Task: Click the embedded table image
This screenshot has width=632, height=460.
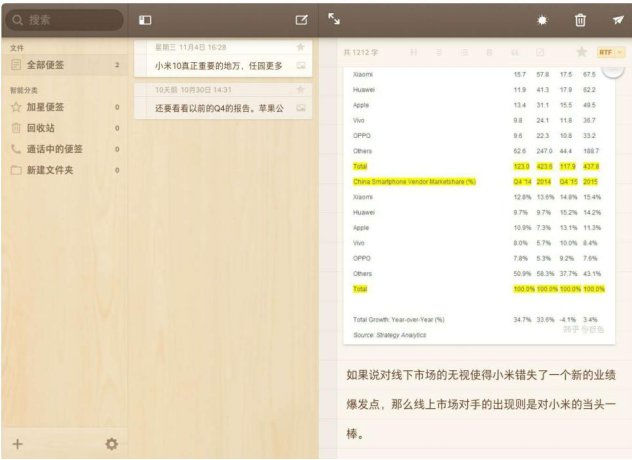Action: pyautogui.click(x=479, y=206)
